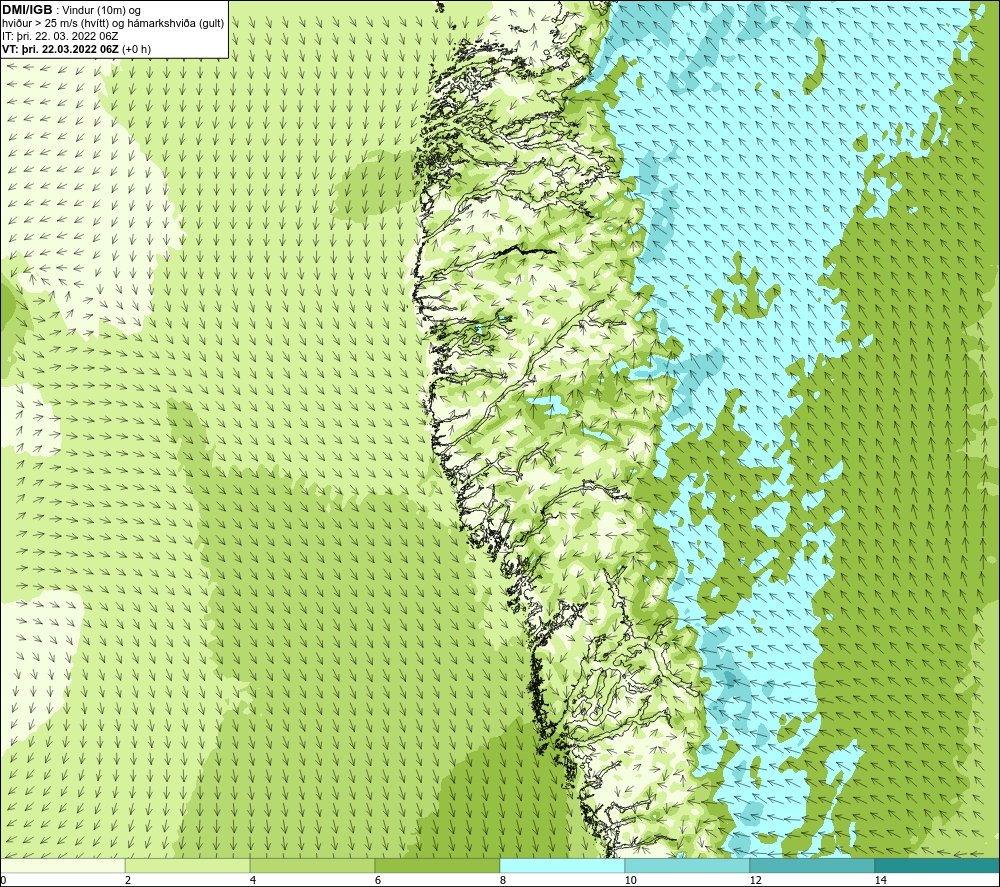Click the "DMI/IGB" title text
Screen dimensions: 1000x887
[x=27, y=10]
